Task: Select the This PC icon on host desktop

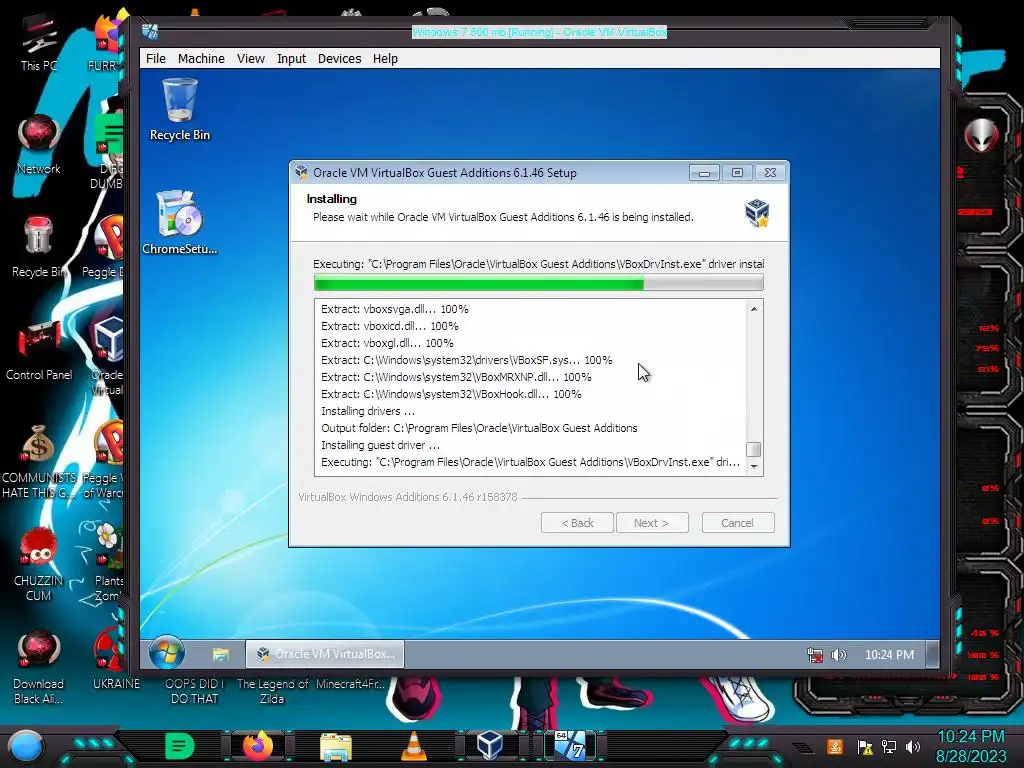Action: [x=39, y=43]
